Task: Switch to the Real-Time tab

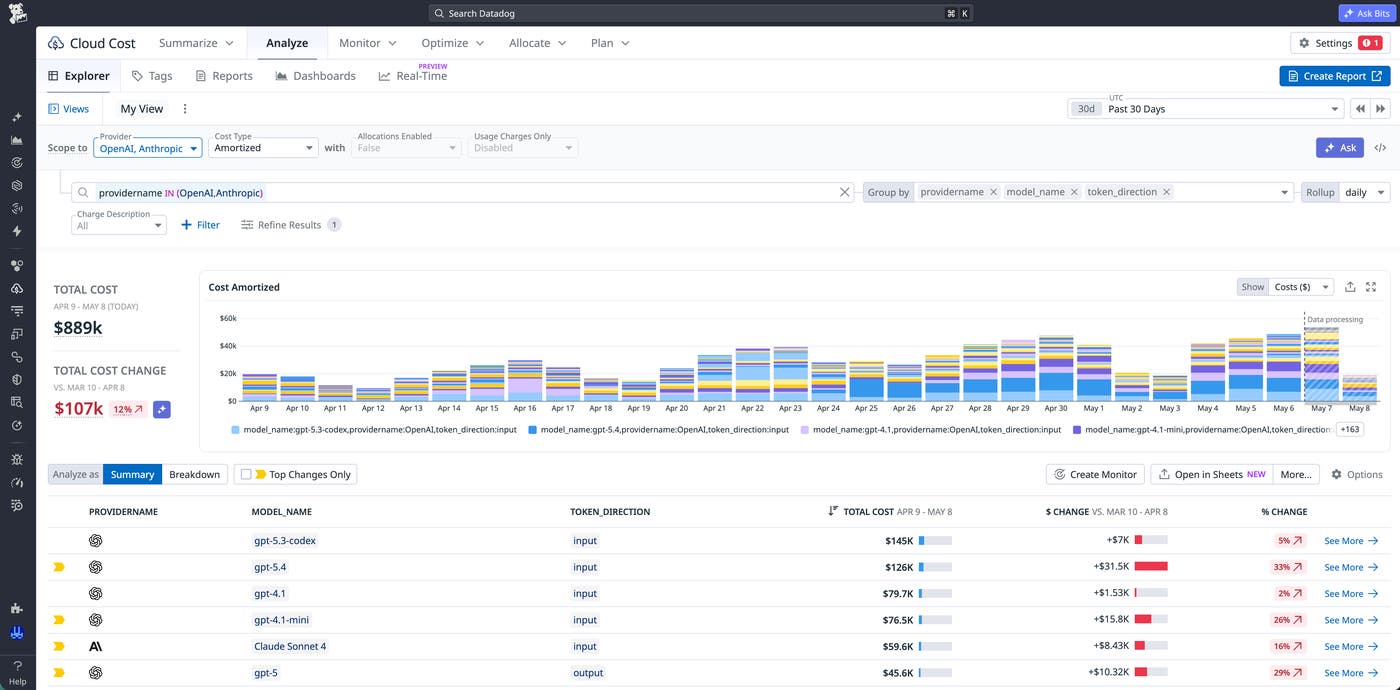Action: tap(413, 76)
